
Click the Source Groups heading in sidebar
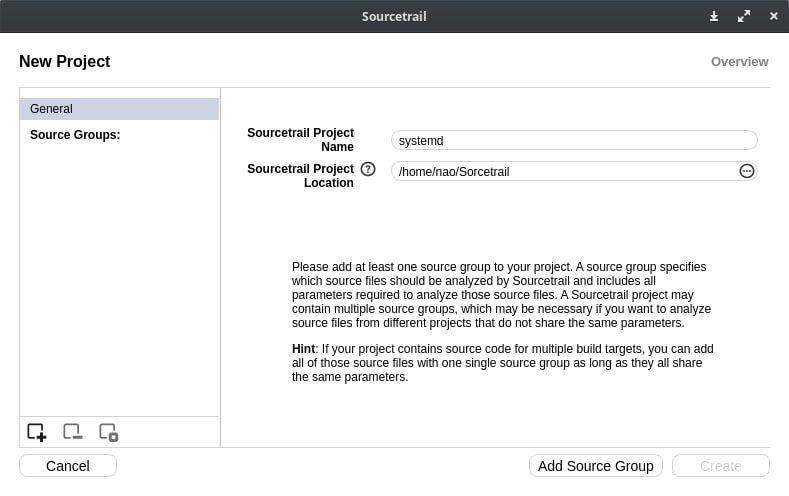[75, 135]
